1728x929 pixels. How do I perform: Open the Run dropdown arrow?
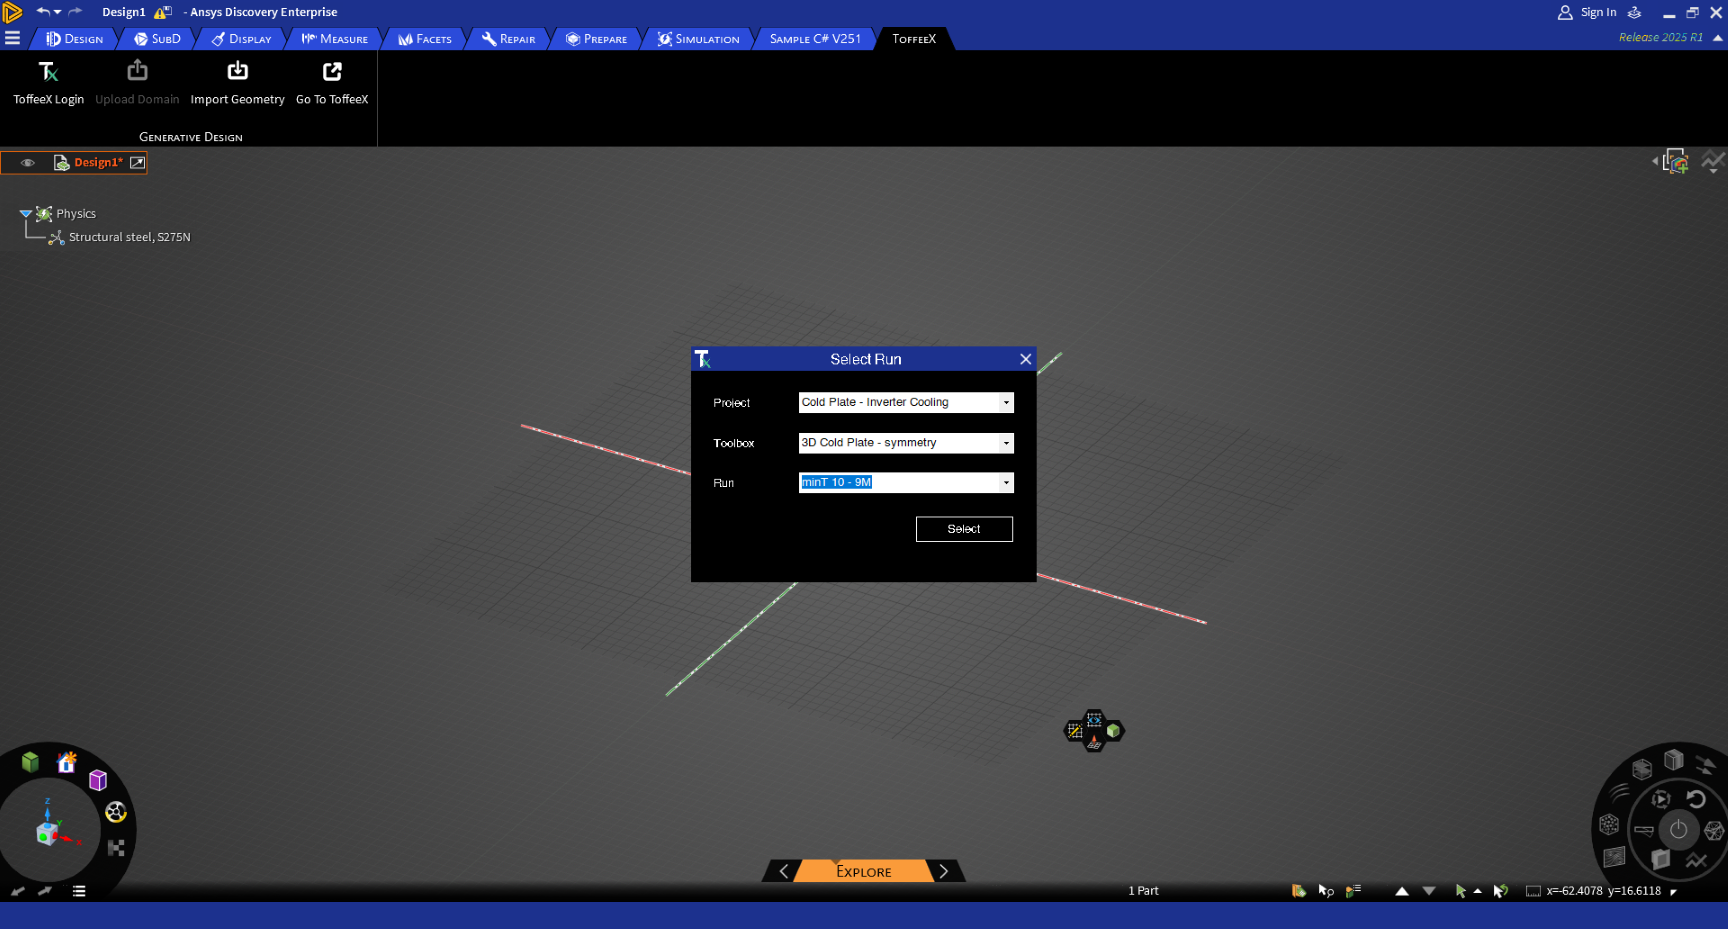point(1006,482)
